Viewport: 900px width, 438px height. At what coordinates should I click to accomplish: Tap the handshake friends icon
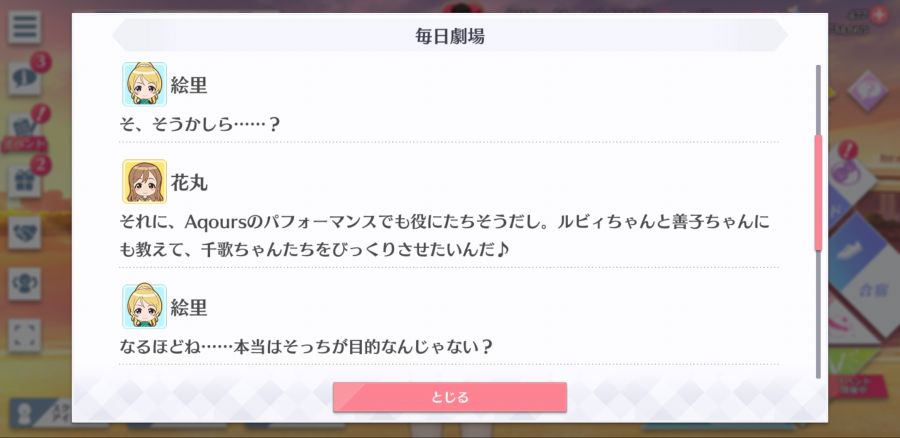(25, 233)
